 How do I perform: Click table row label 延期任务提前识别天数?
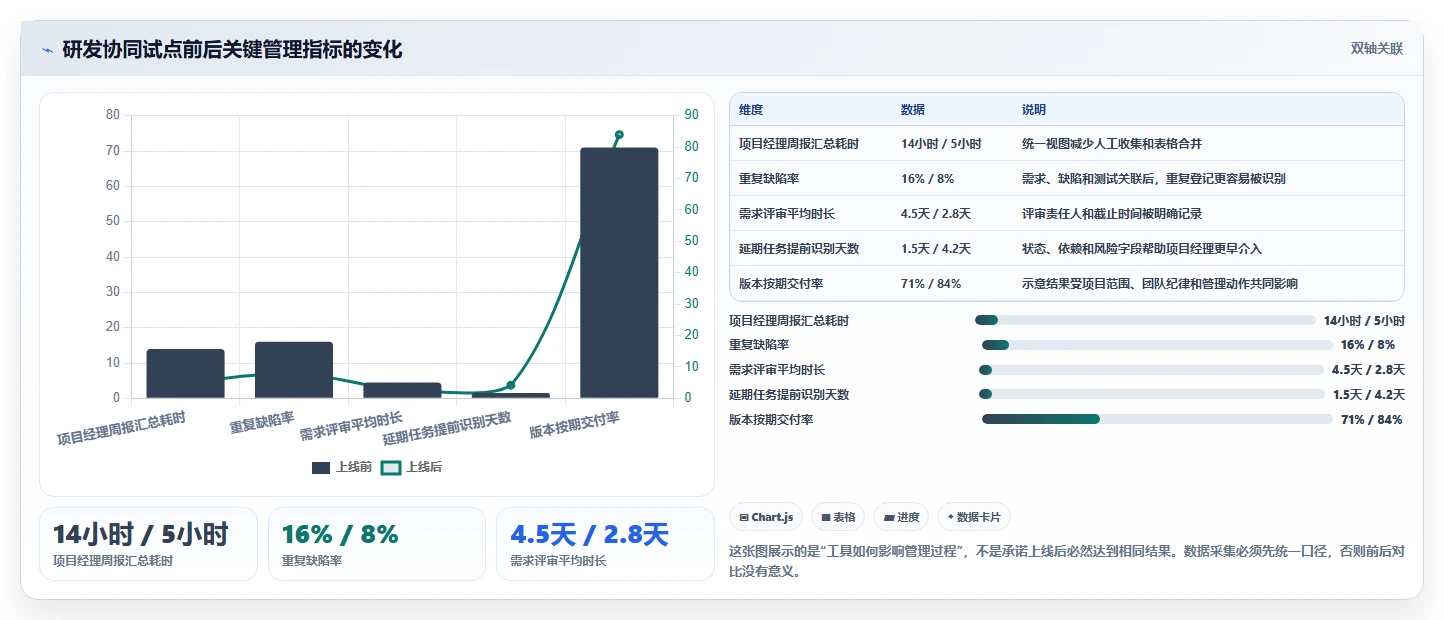(x=799, y=249)
